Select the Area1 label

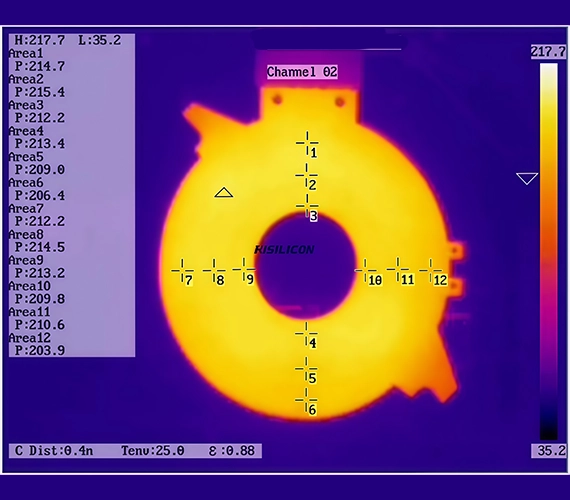point(26,53)
